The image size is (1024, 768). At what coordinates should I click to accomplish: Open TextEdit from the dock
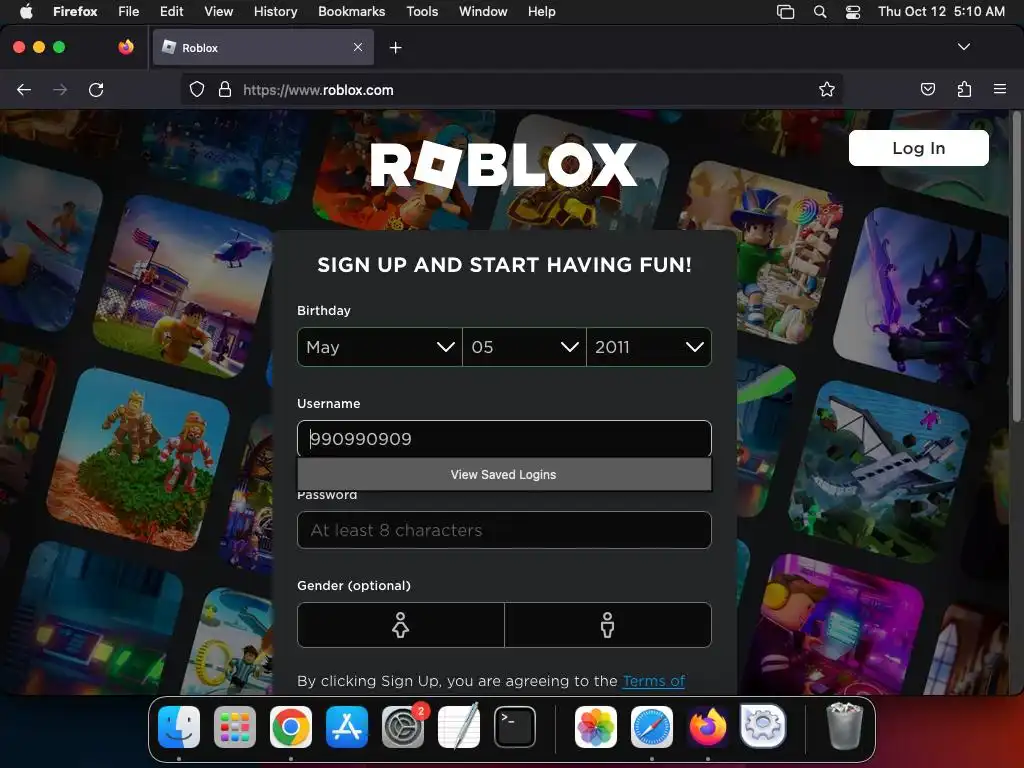(x=459, y=726)
